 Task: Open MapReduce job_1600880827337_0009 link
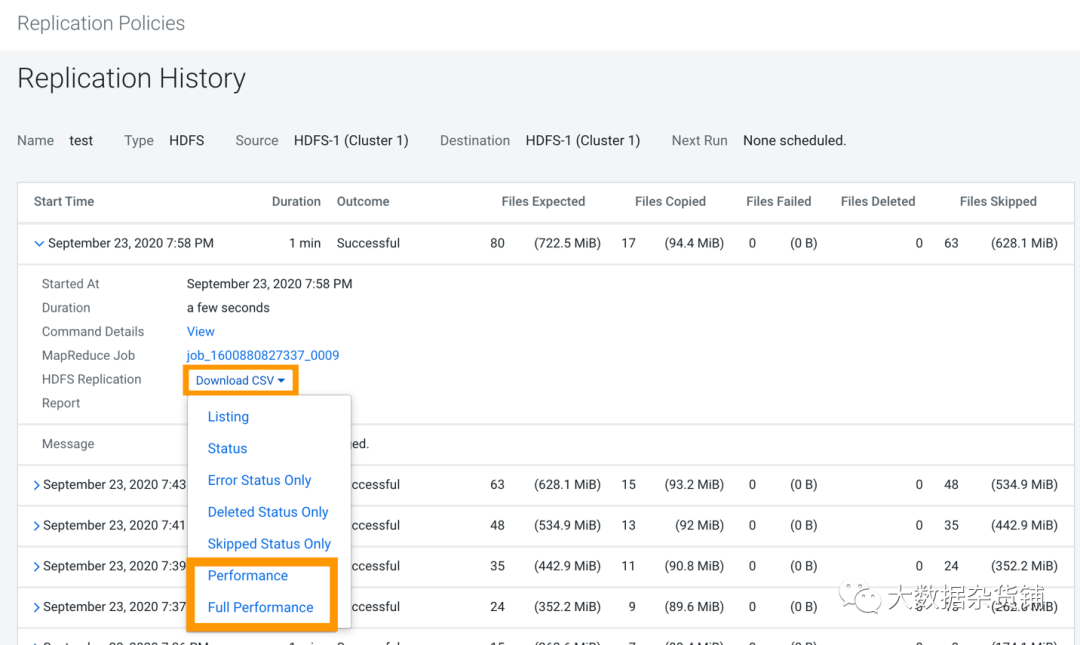263,356
